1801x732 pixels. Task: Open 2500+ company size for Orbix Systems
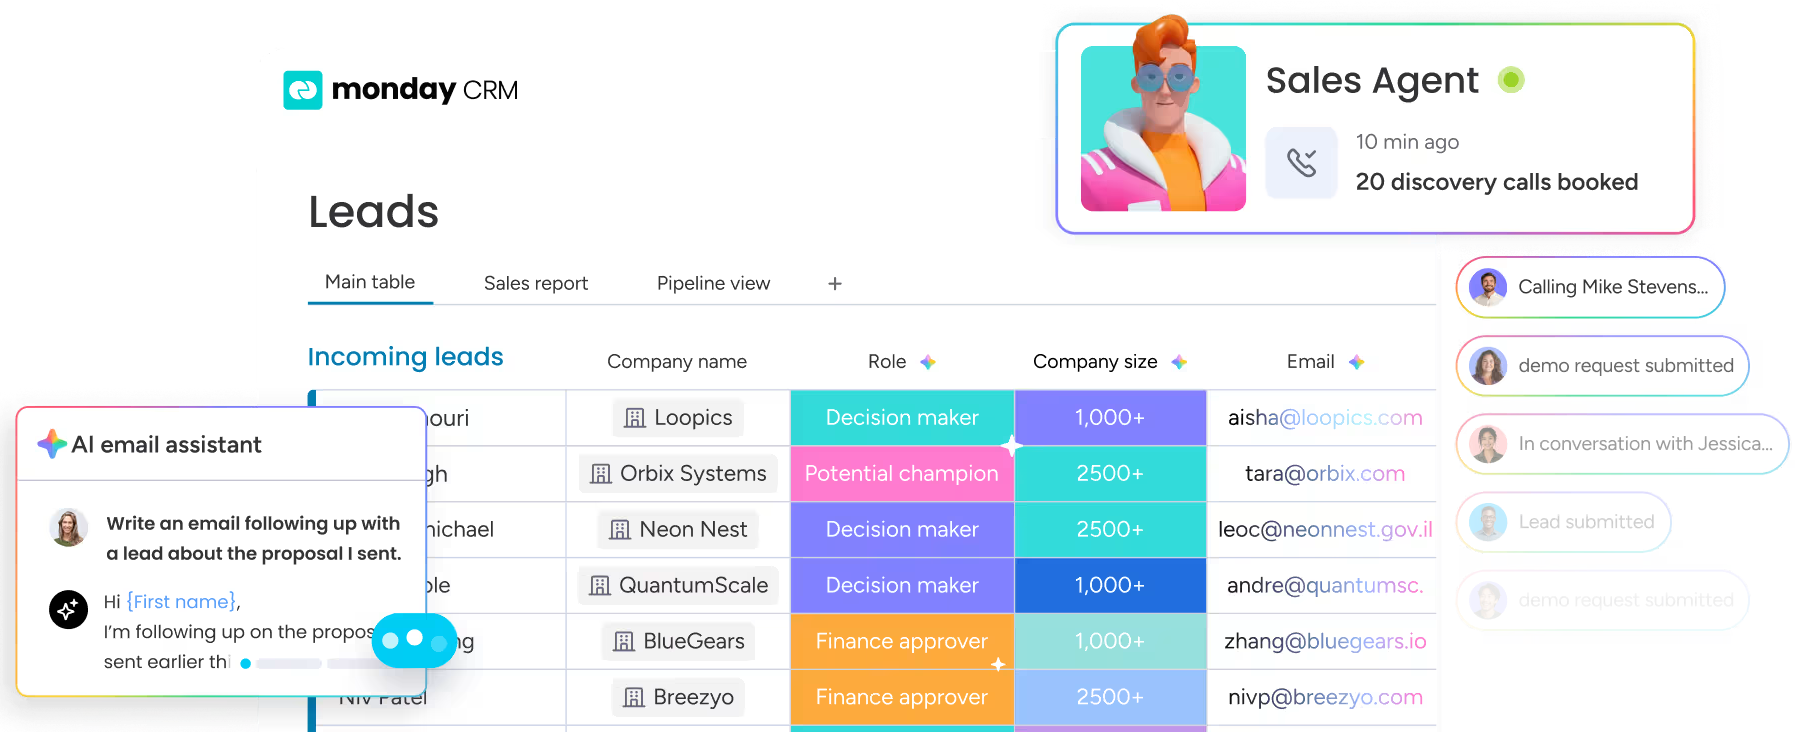click(1110, 474)
